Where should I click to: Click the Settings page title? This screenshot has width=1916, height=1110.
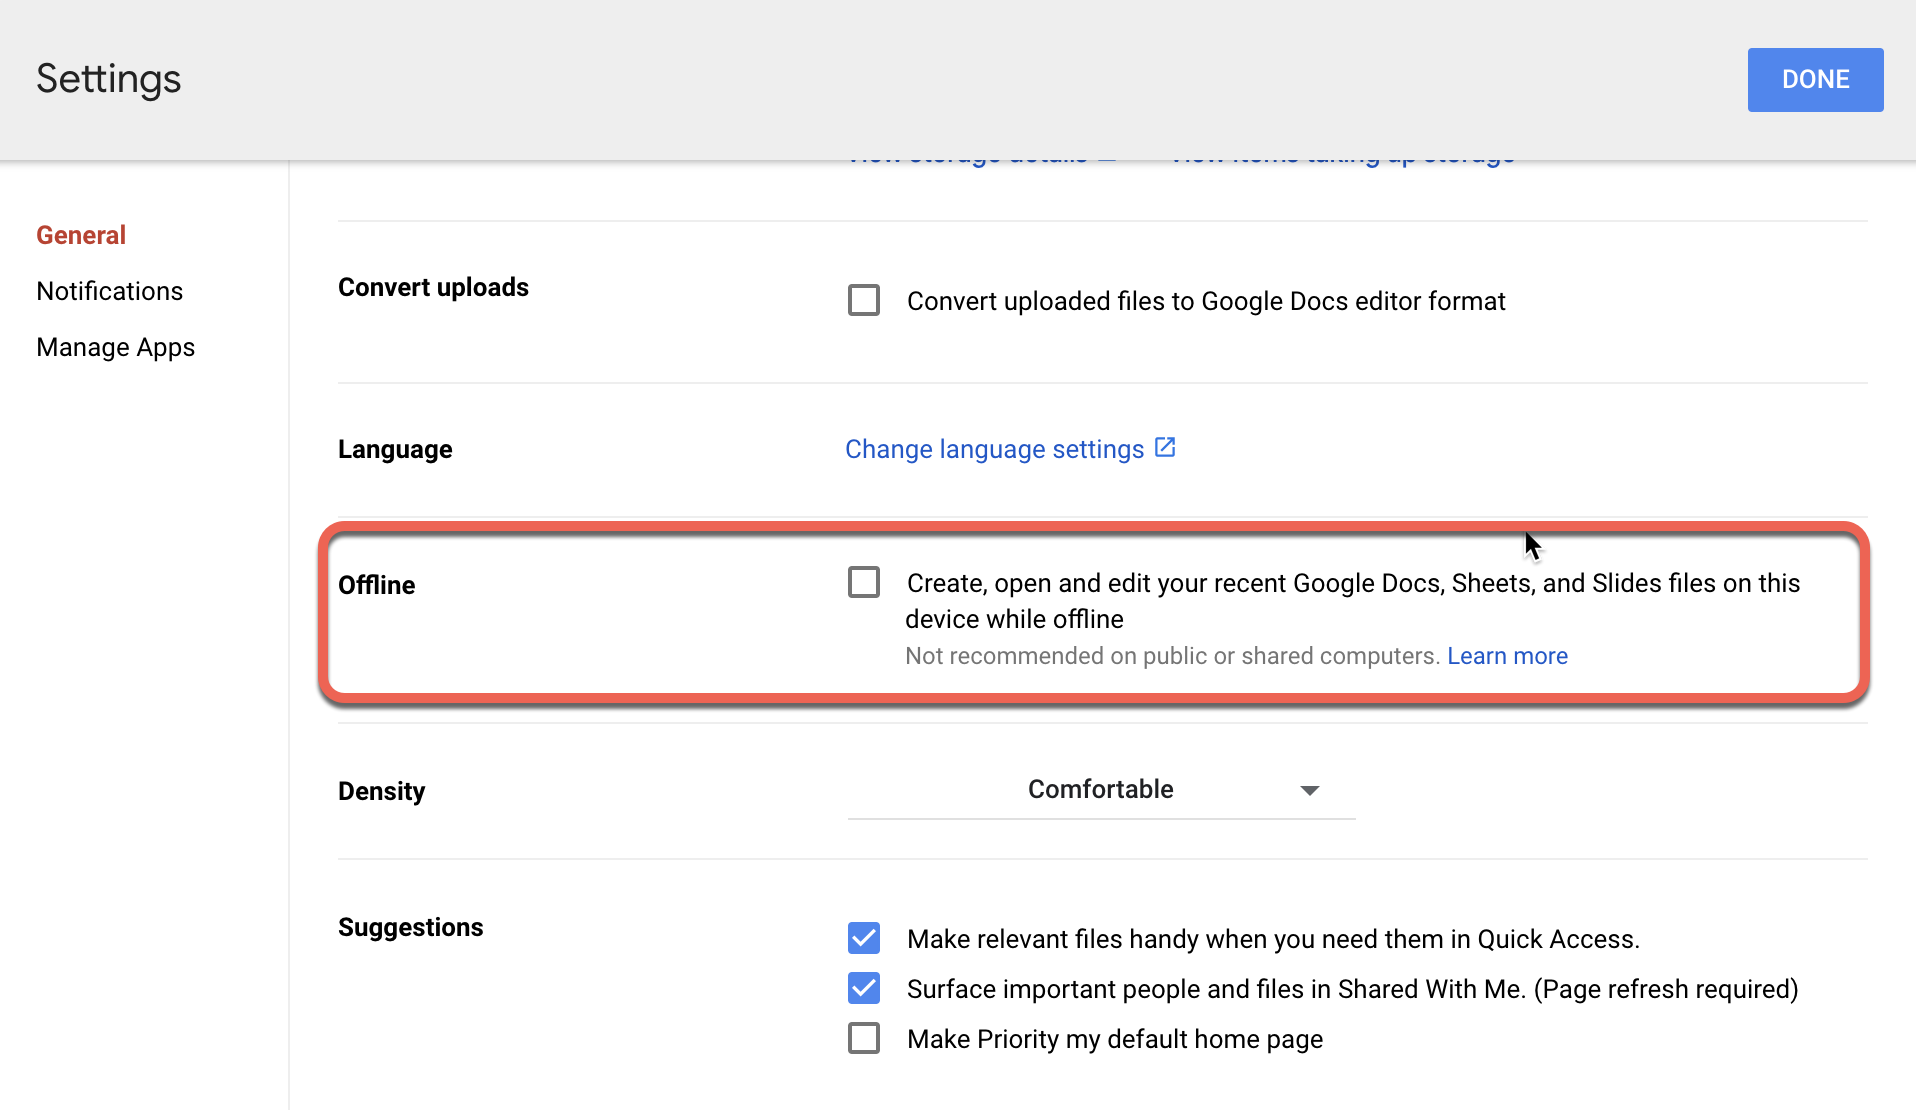point(109,79)
